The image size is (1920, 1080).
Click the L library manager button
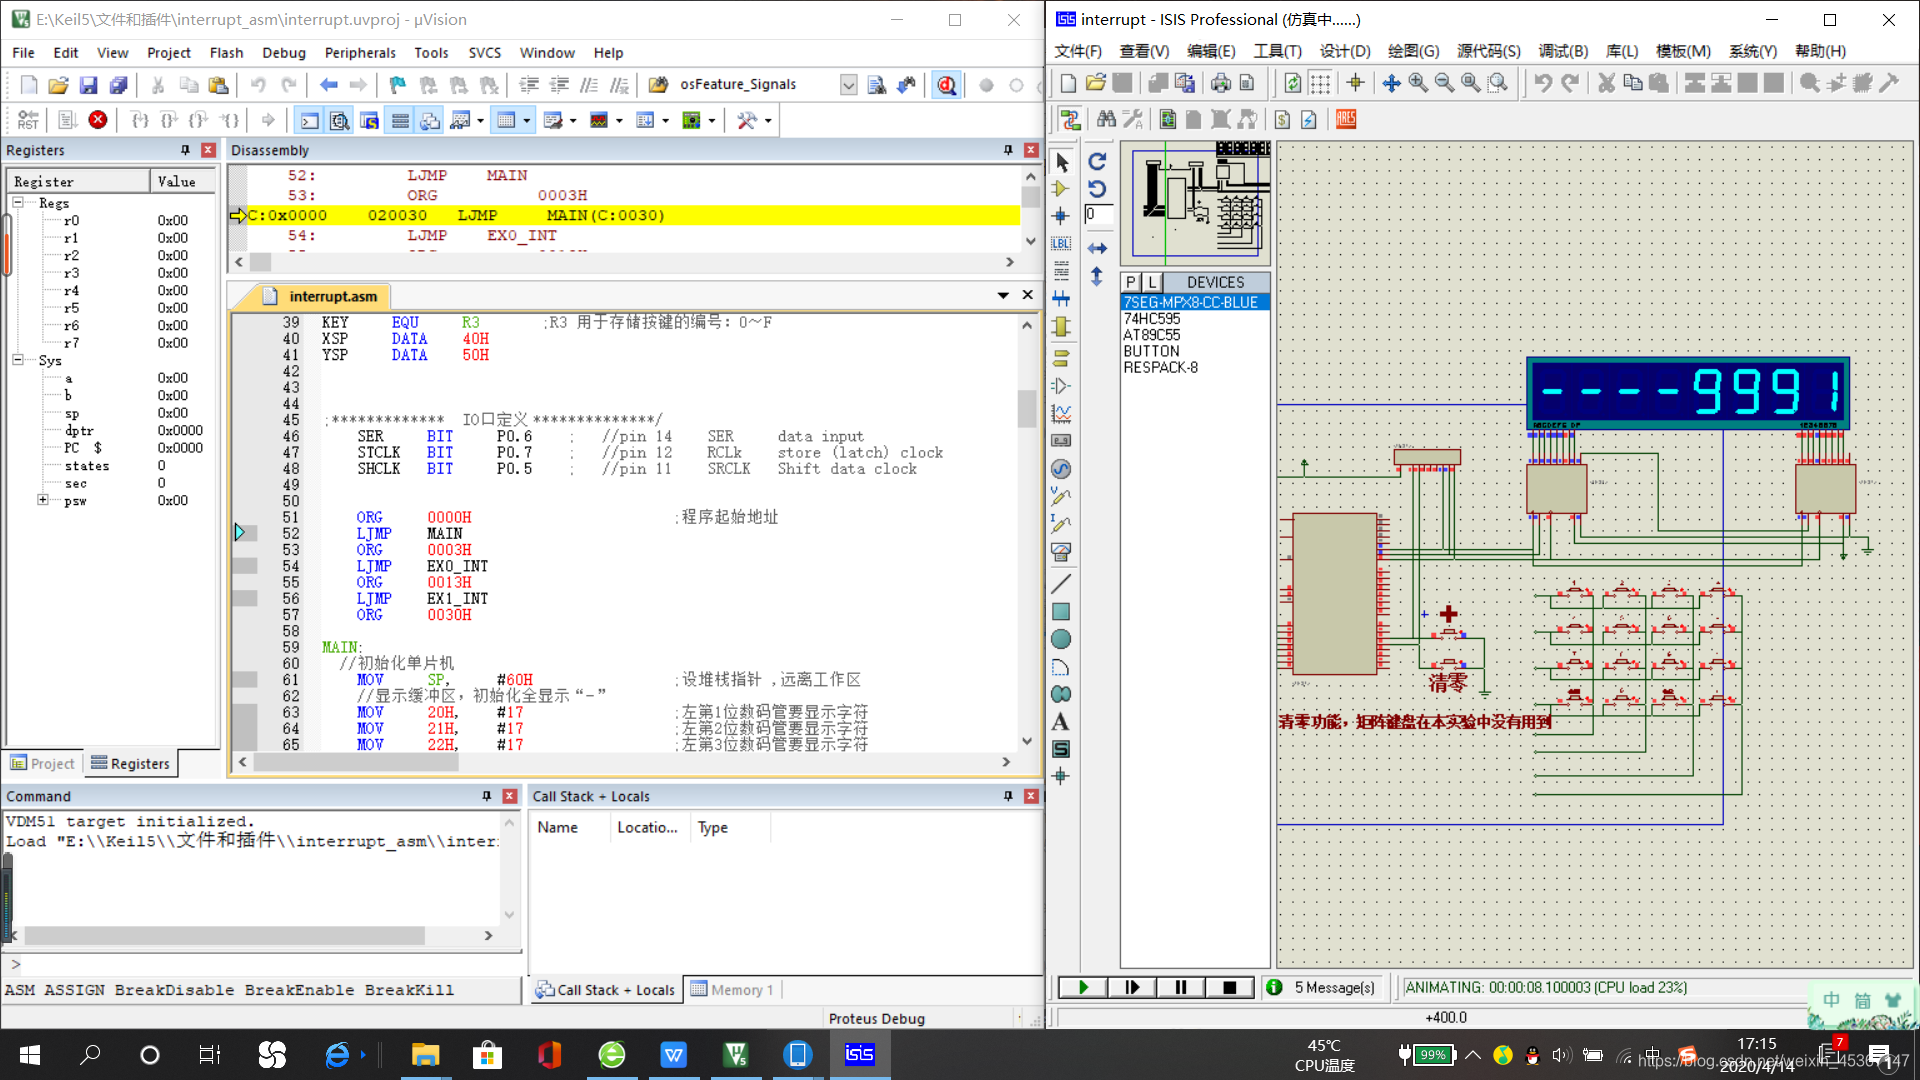pyautogui.click(x=1152, y=283)
